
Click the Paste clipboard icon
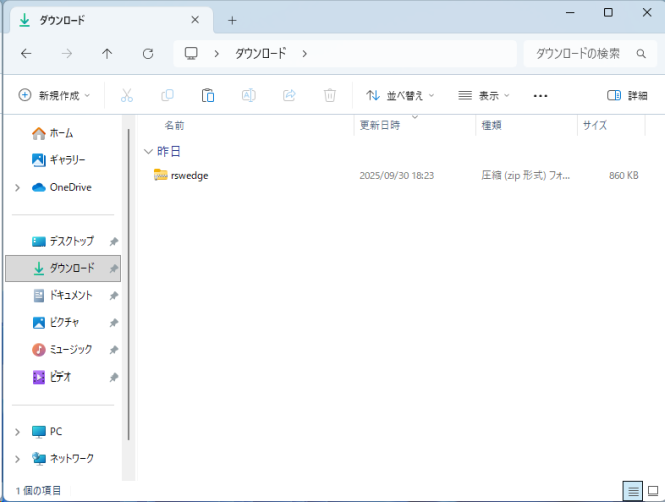pyautogui.click(x=208, y=95)
